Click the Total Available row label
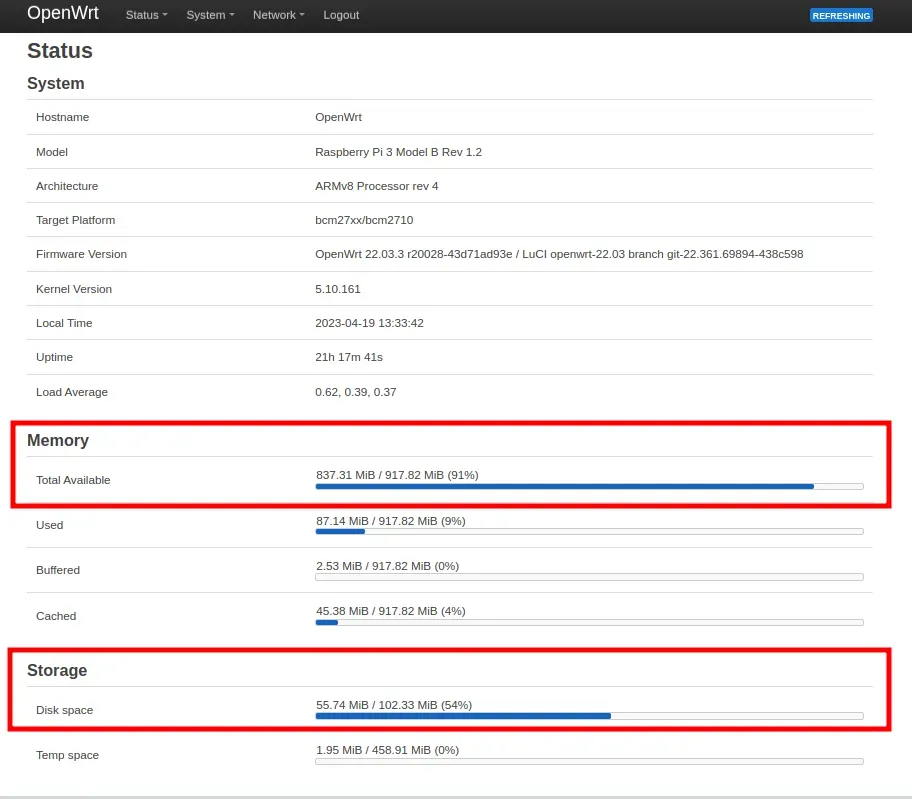Viewport: 912px width, 799px height. 73,480
